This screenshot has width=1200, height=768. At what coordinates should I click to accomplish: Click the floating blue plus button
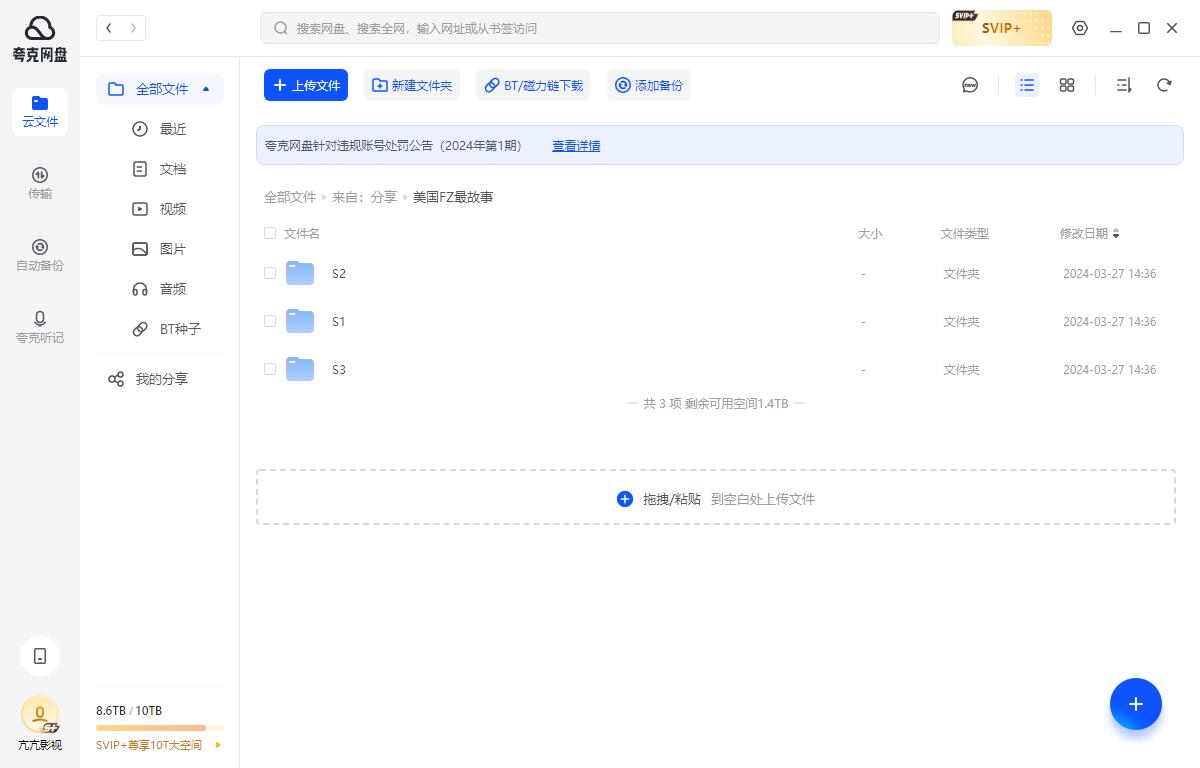(1136, 704)
